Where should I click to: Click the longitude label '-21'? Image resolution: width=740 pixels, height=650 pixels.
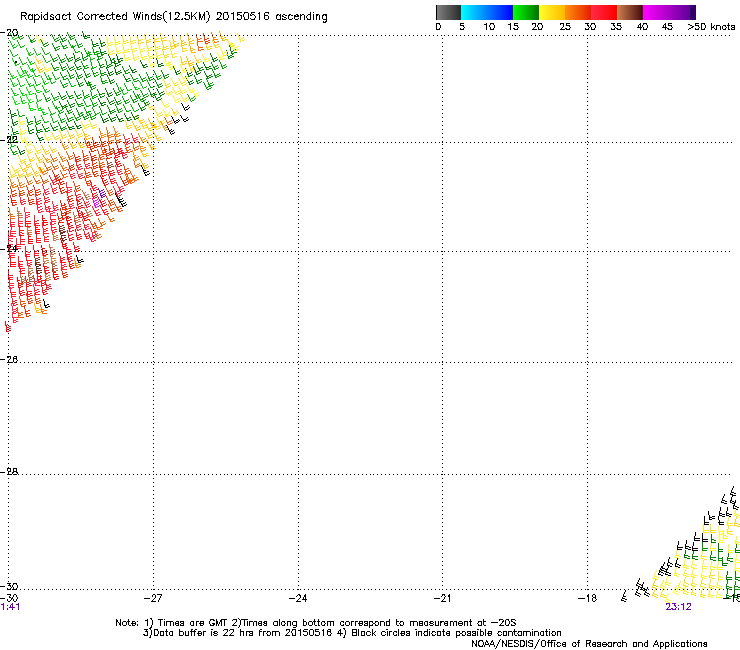click(442, 598)
